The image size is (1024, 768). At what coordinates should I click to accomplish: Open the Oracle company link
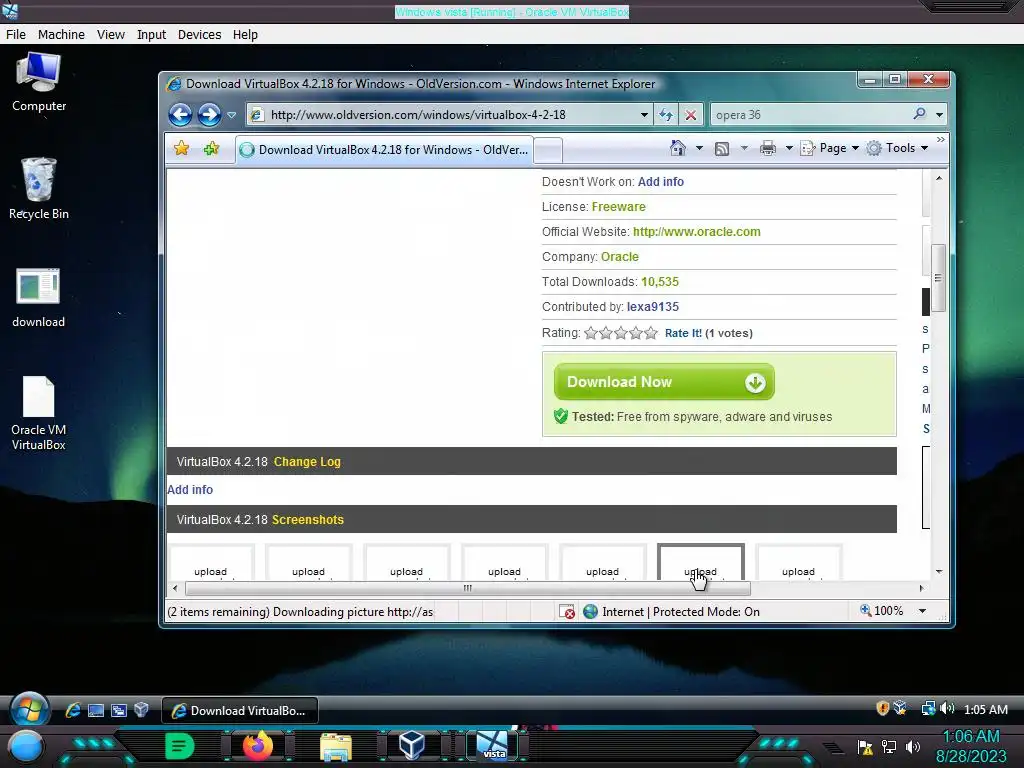coord(619,257)
